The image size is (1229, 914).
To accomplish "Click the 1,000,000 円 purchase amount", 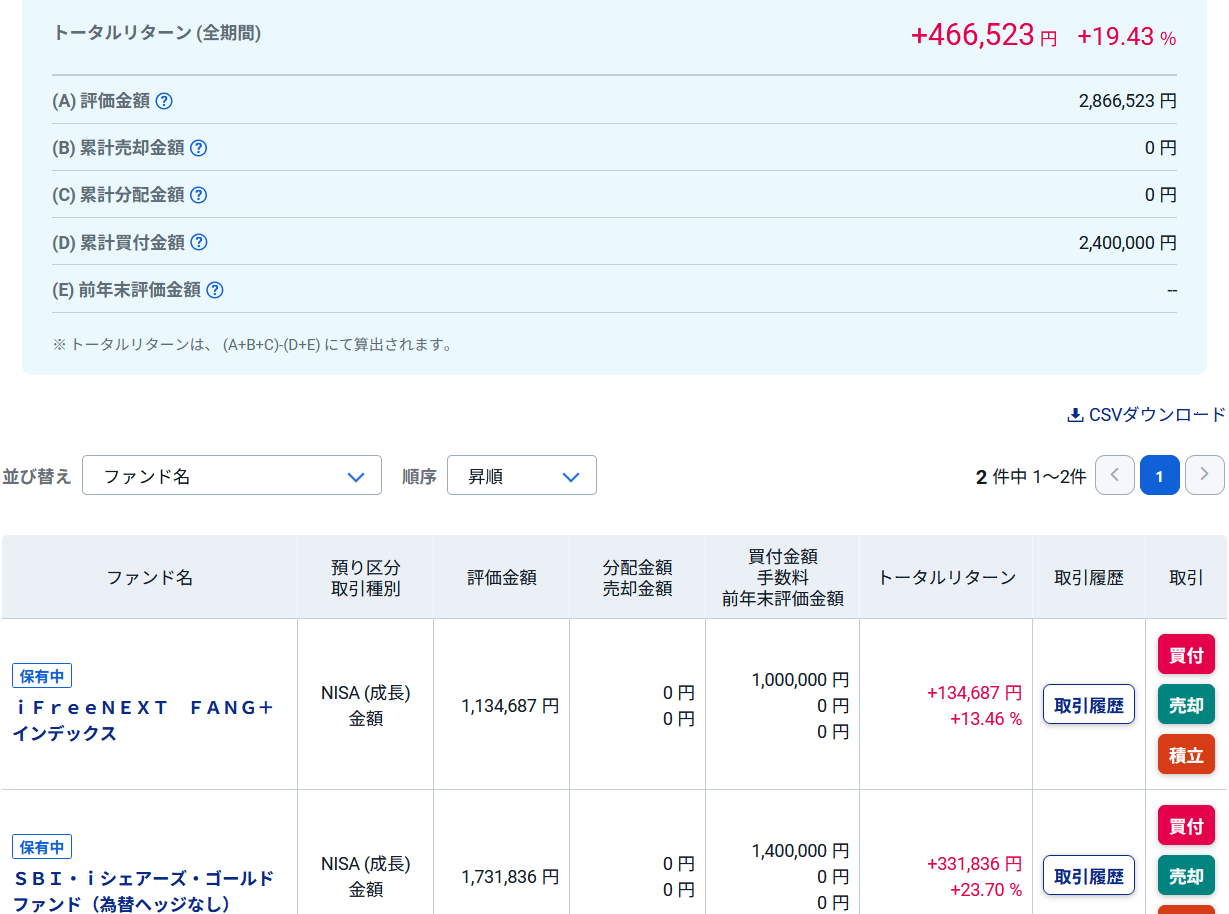I will 800,680.
